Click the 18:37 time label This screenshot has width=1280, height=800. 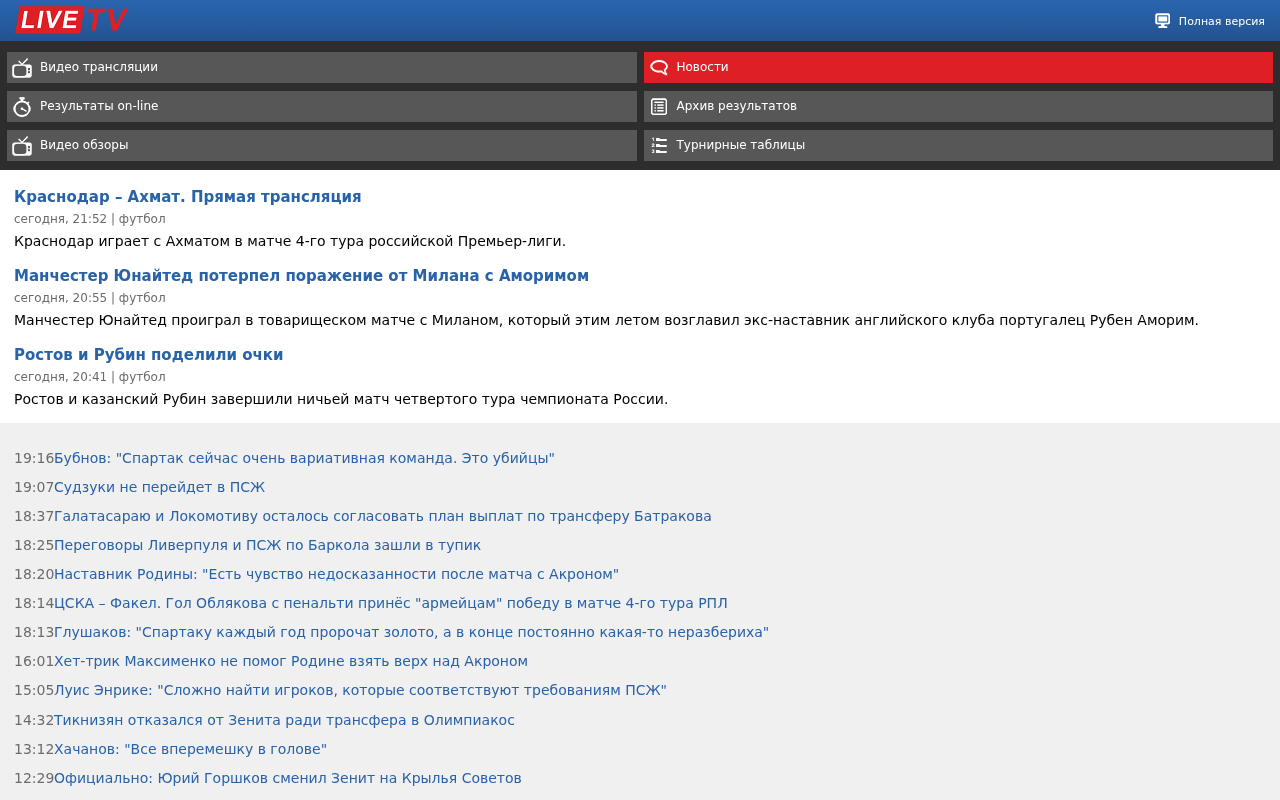point(34,516)
